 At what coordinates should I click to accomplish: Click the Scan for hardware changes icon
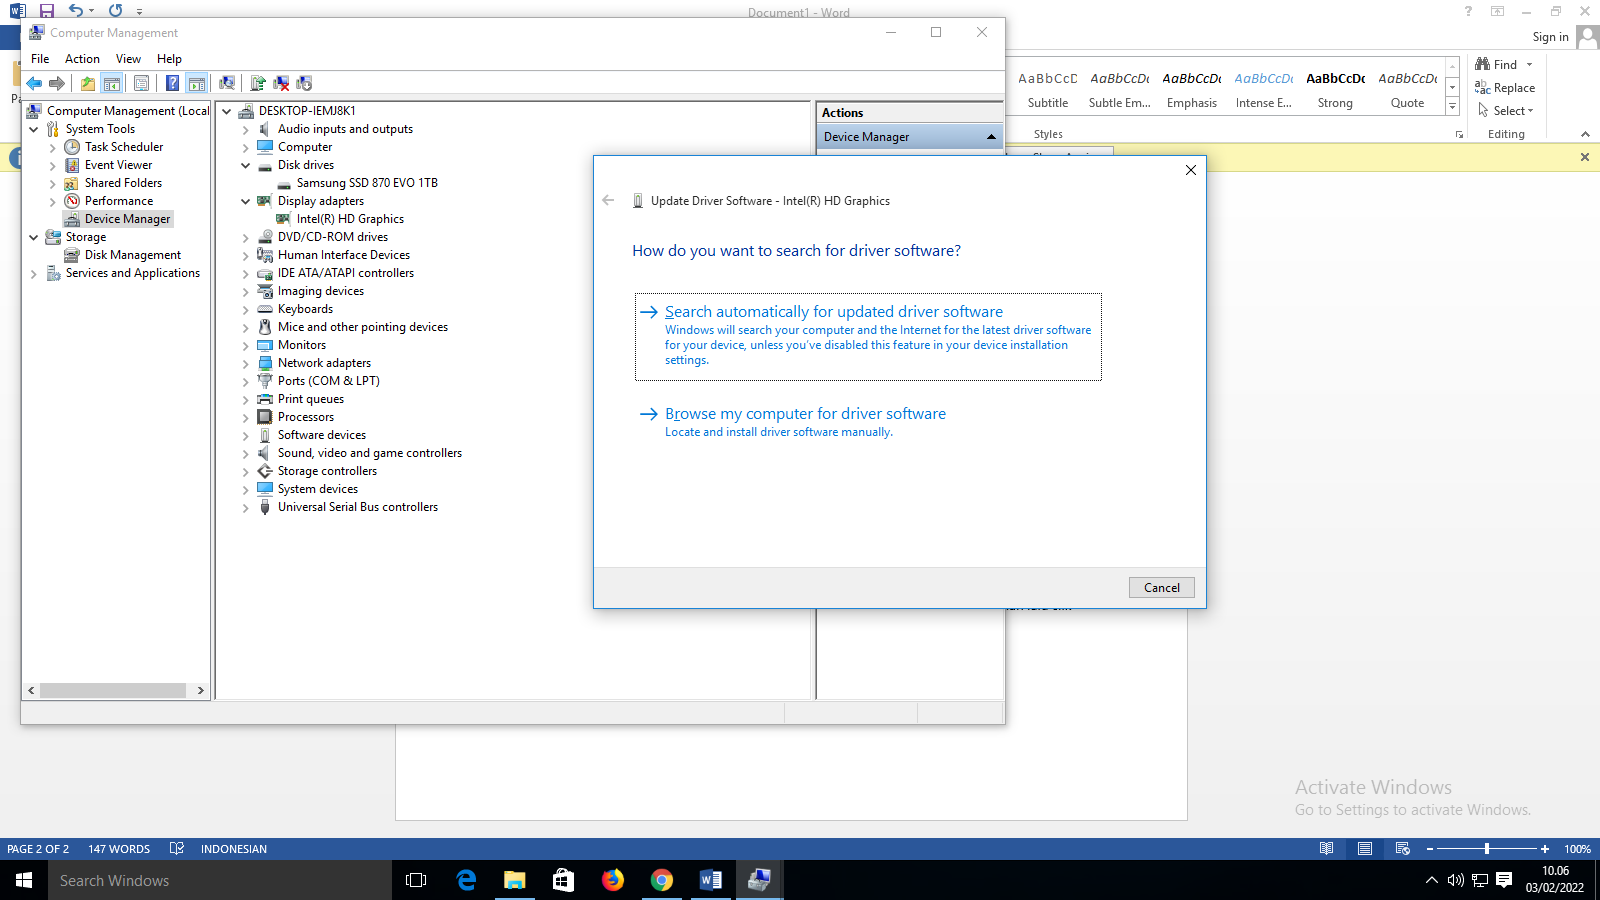point(227,83)
